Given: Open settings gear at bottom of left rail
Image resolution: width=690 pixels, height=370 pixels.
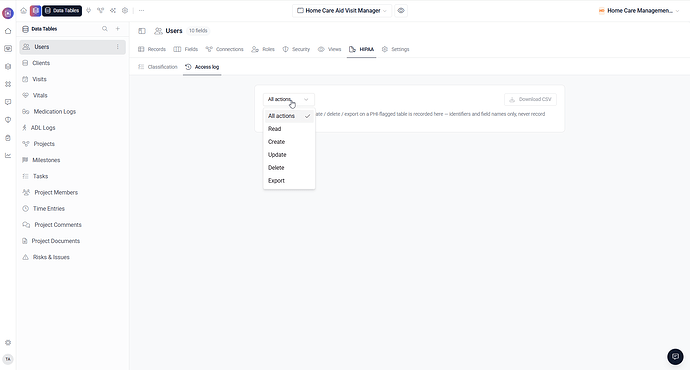Looking at the screenshot, I should point(8,342).
